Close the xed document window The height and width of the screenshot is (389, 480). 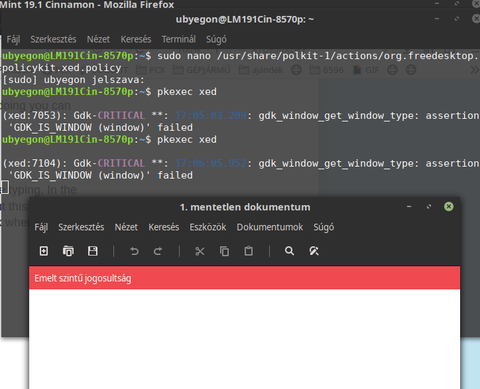point(449,207)
